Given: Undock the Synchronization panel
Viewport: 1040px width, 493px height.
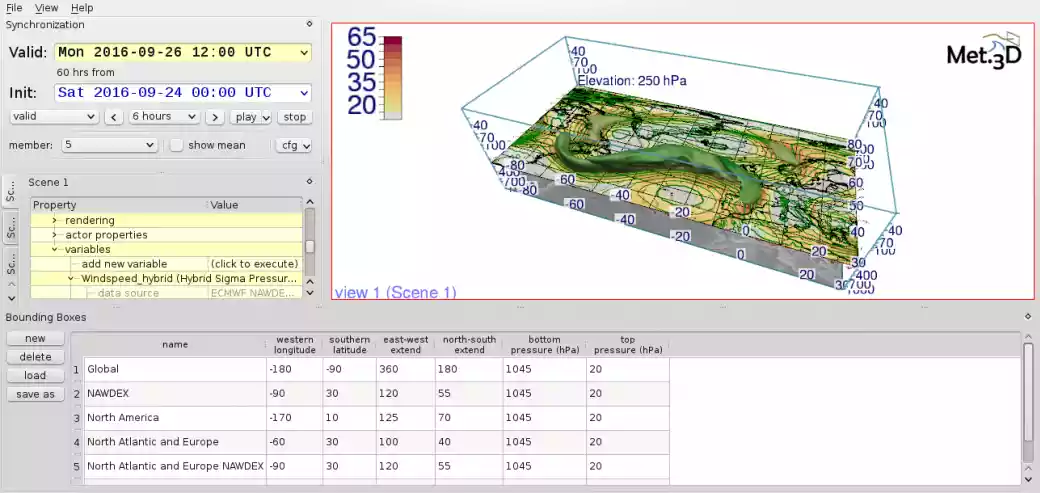Looking at the screenshot, I should pyautogui.click(x=309, y=24).
